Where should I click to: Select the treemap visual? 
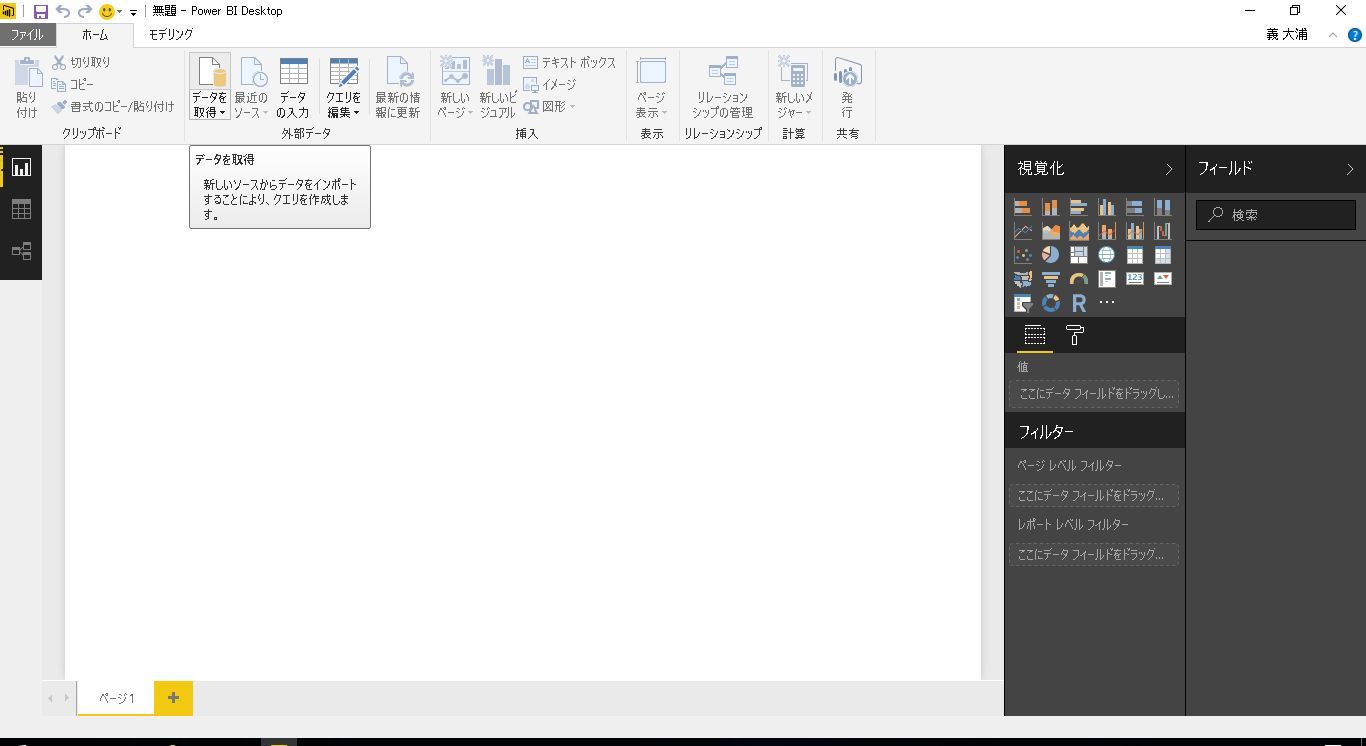[1078, 255]
